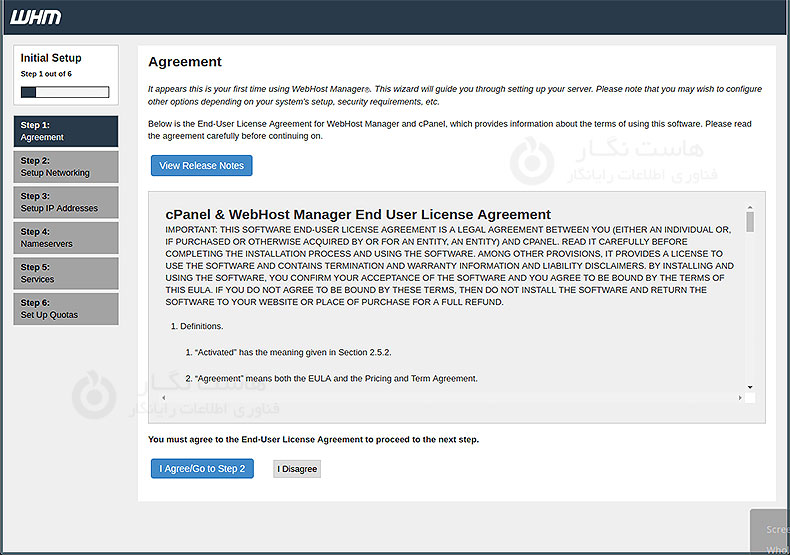Click the license box bottom-right corner square
The width and height of the screenshot is (790, 555).
pos(750,398)
